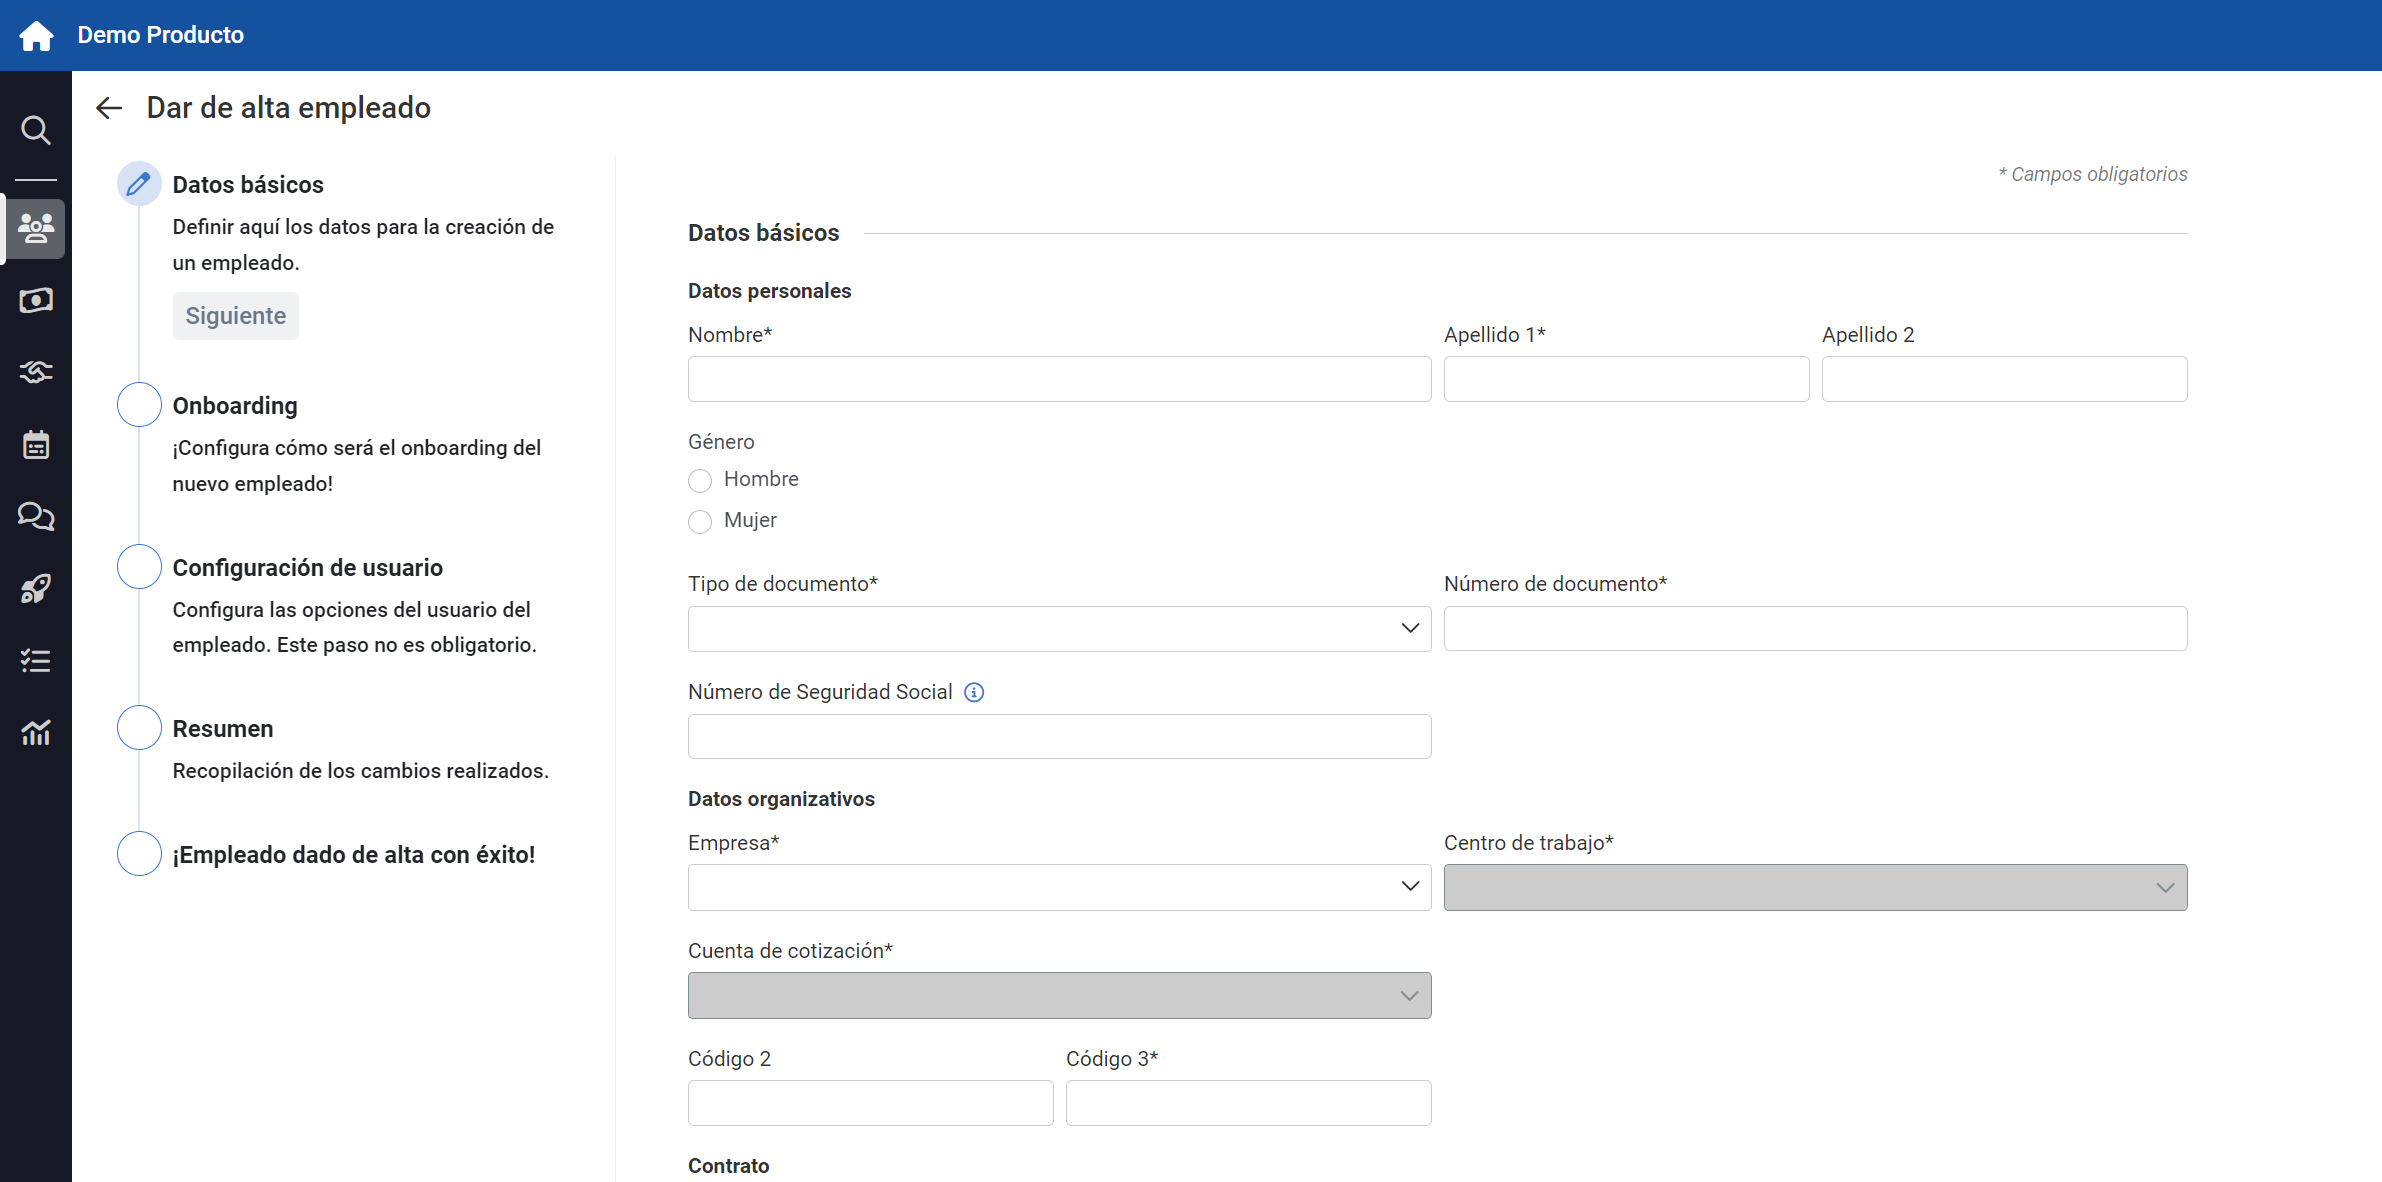The width and height of the screenshot is (2382, 1182).
Task: Open the rocket icon in sidebar
Action: coord(36,589)
